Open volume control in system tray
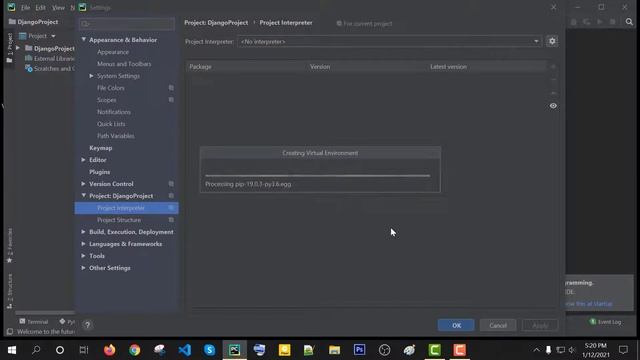Screen dimensions: 640x360 click(572, 350)
